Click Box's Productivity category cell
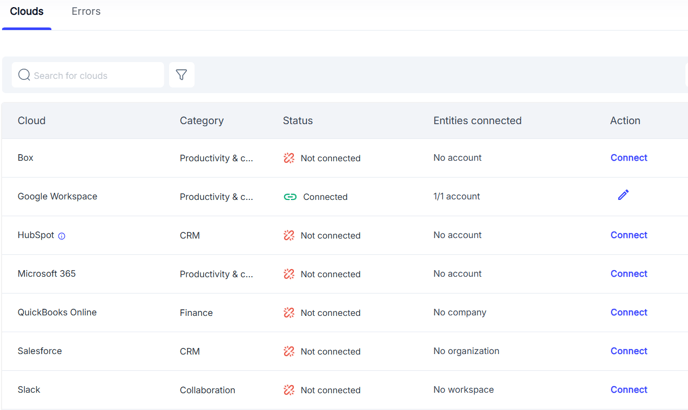The height and width of the screenshot is (410, 688). click(x=216, y=158)
